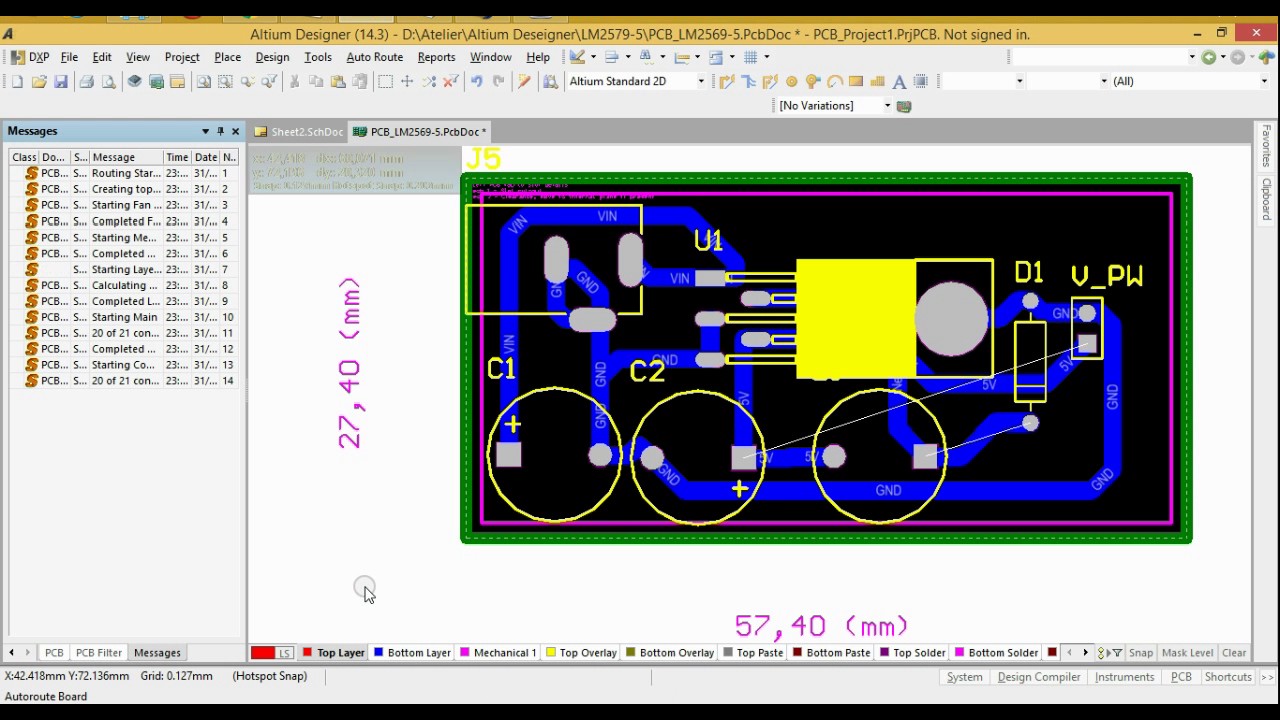Open the Design menu
Screen dimensions: 1280x720
point(272,57)
